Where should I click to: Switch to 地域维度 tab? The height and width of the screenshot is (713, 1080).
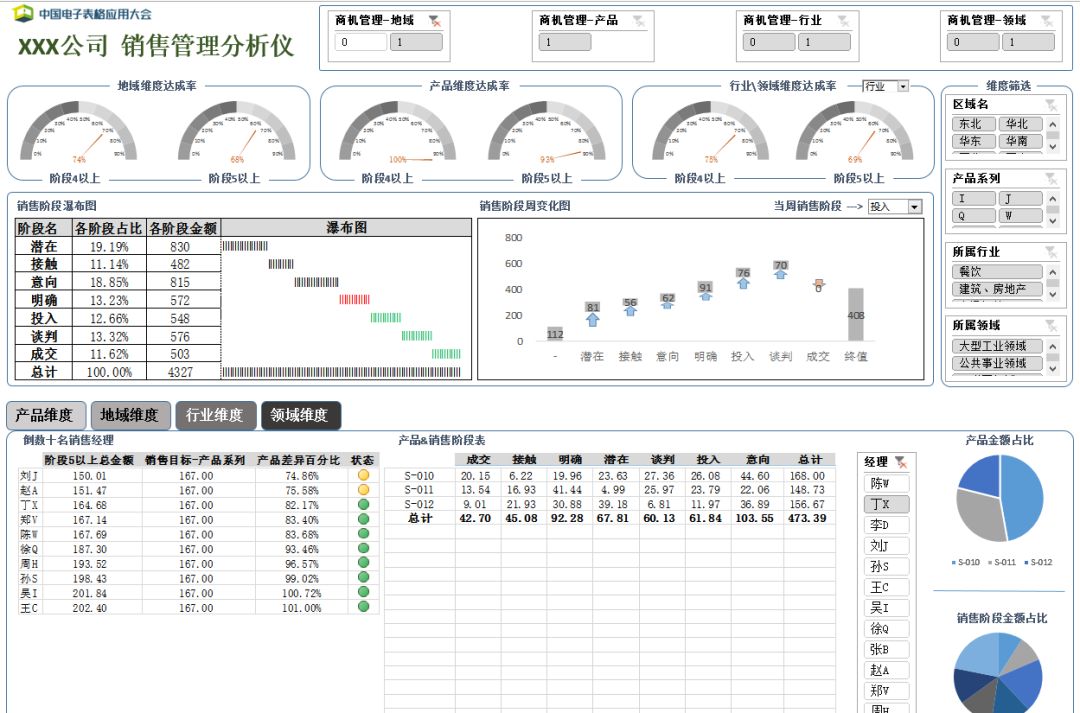point(131,415)
